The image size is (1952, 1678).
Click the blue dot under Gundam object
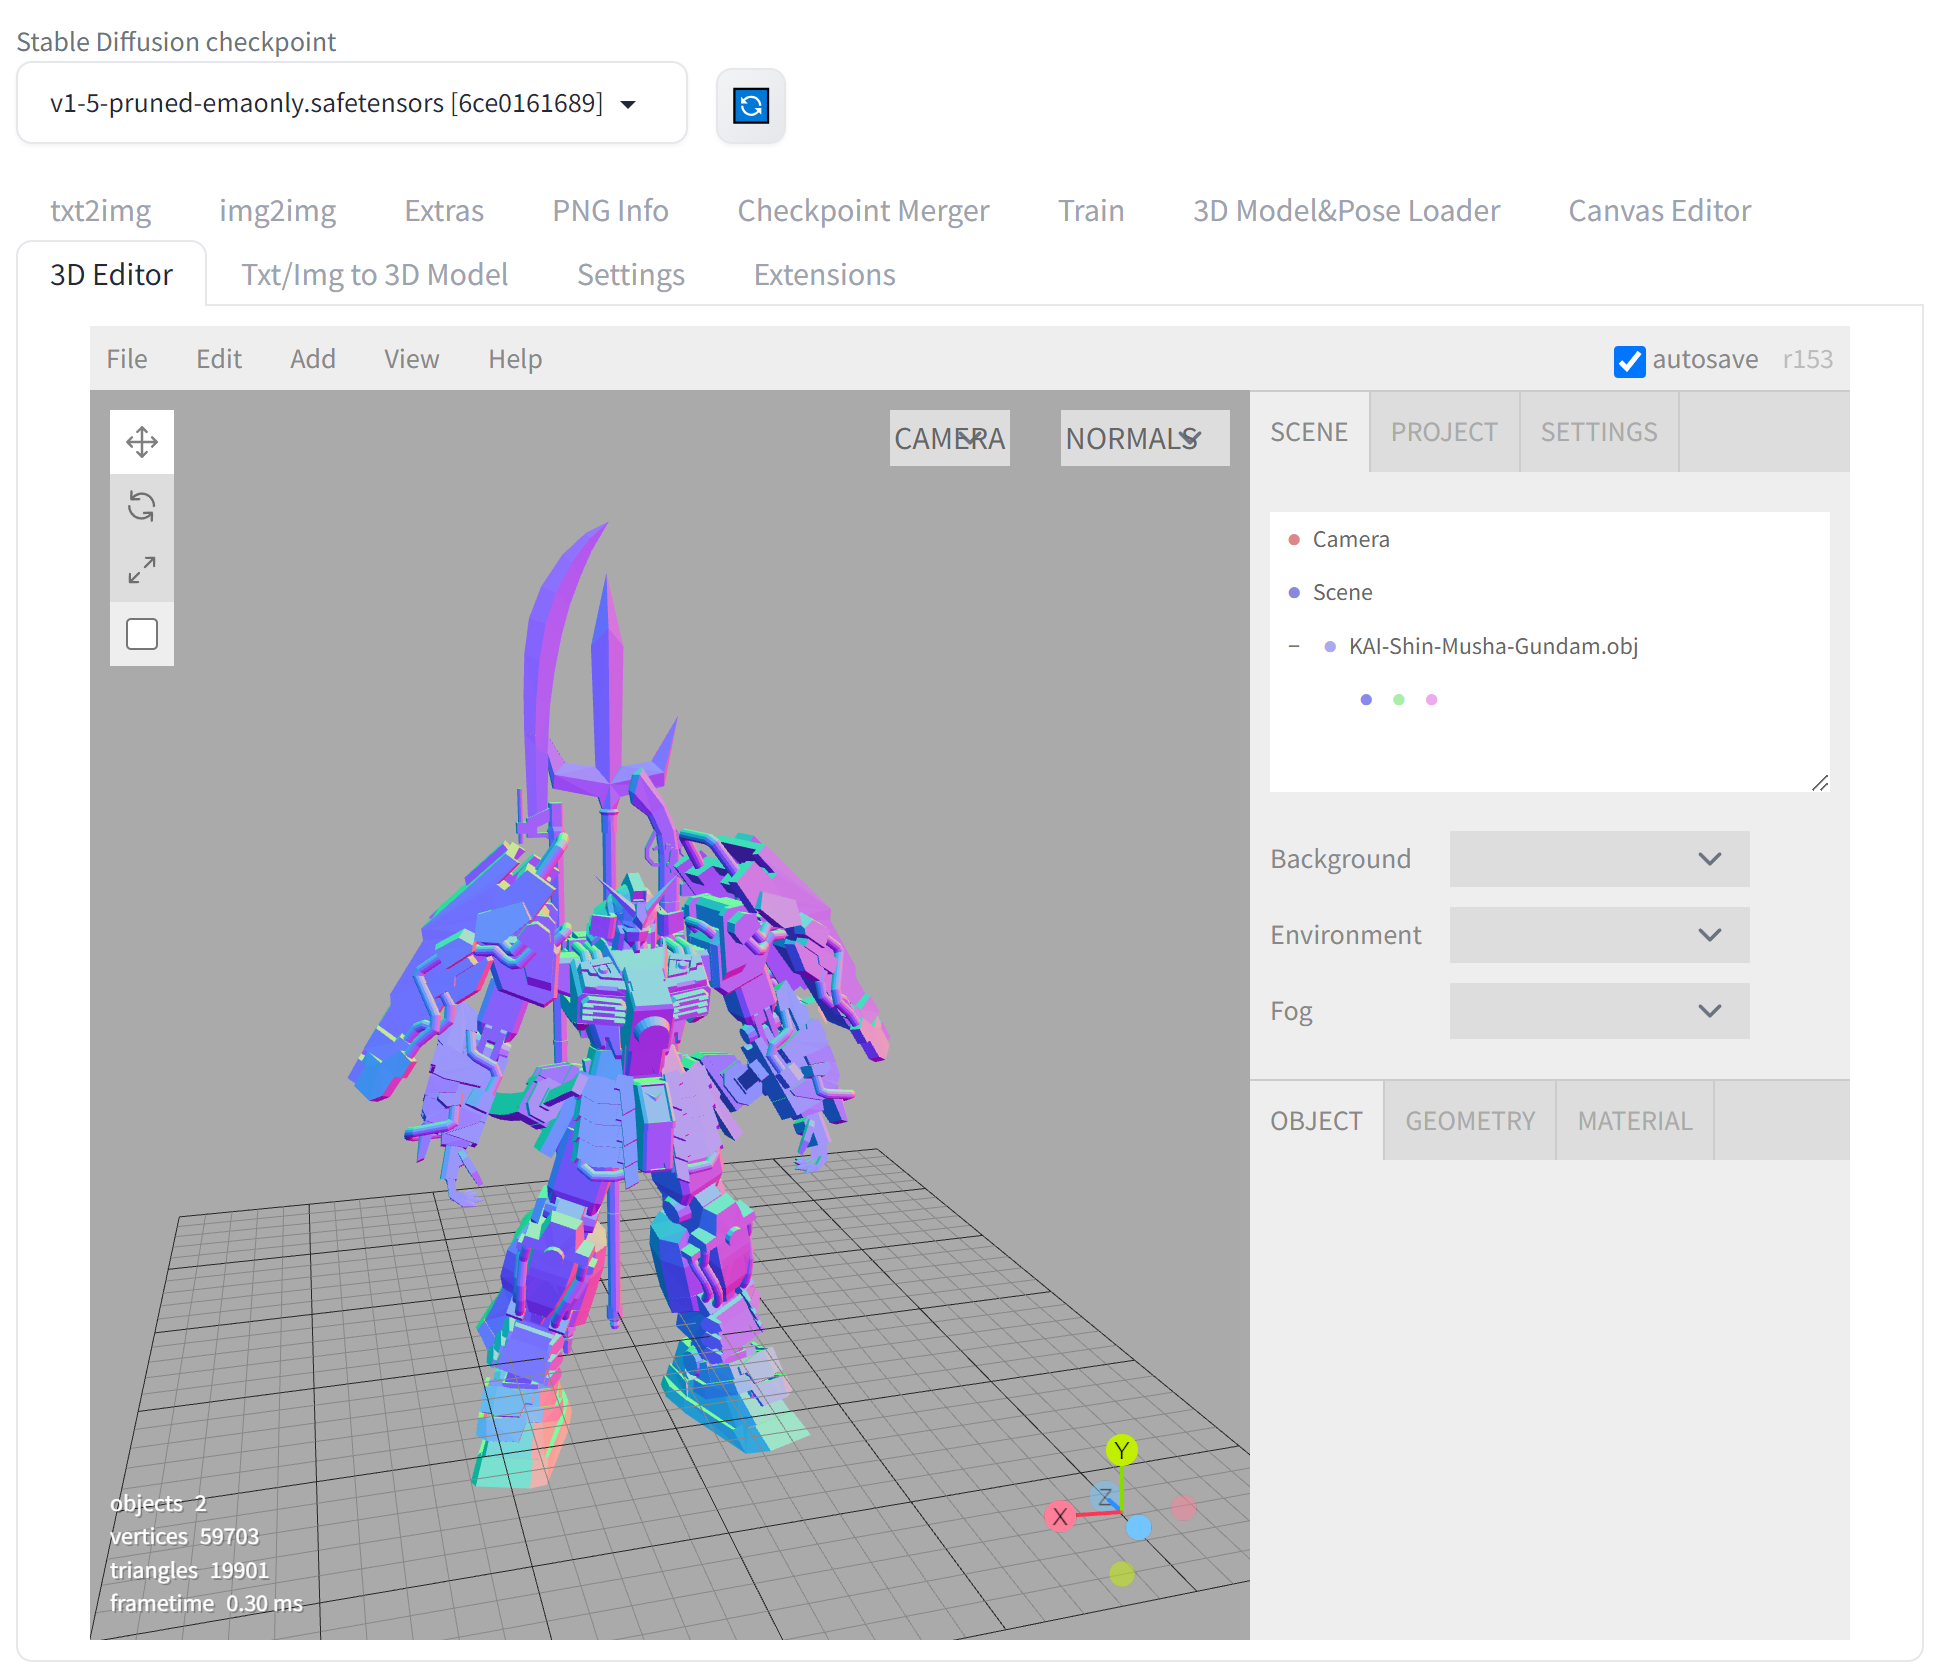(1366, 700)
